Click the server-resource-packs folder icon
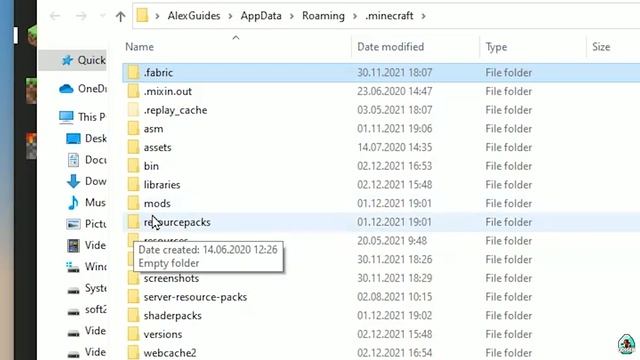The width and height of the screenshot is (640, 360). (133, 297)
